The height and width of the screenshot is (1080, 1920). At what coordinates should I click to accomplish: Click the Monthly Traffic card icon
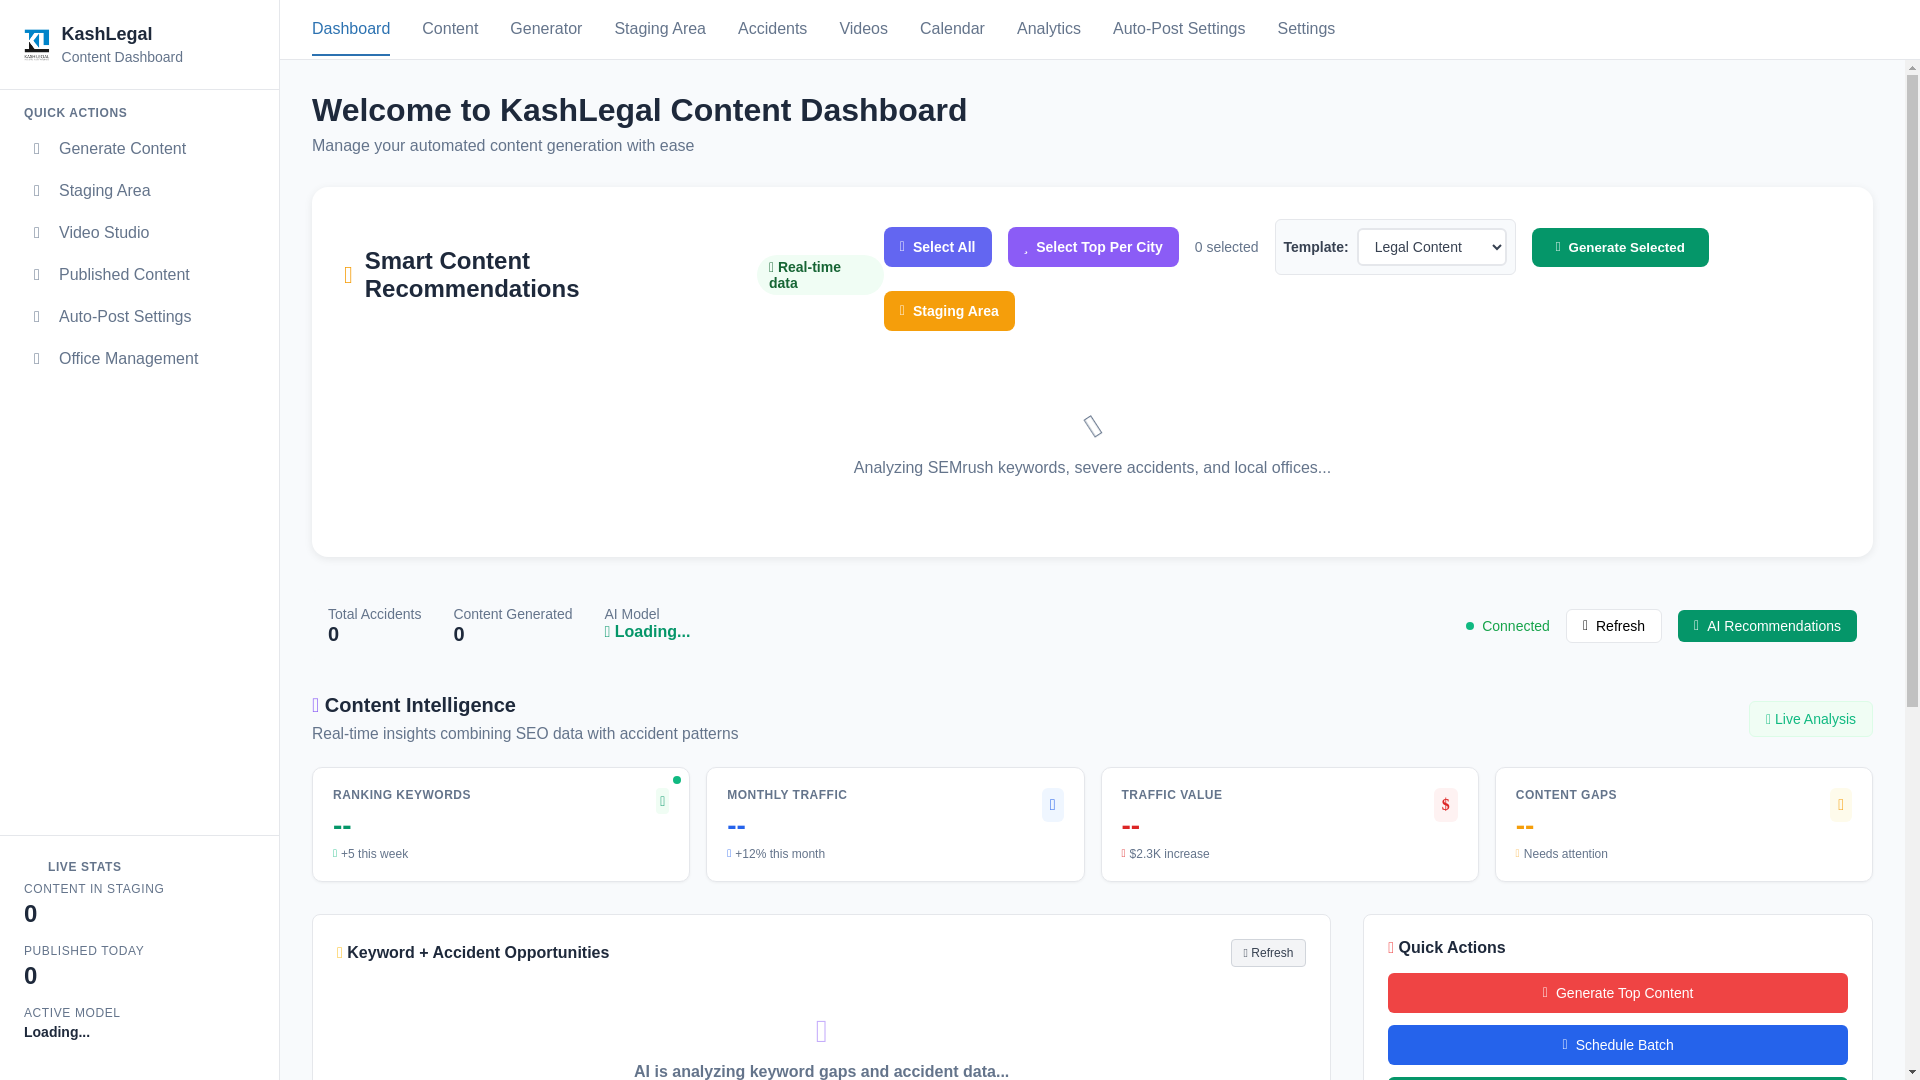[1052, 805]
